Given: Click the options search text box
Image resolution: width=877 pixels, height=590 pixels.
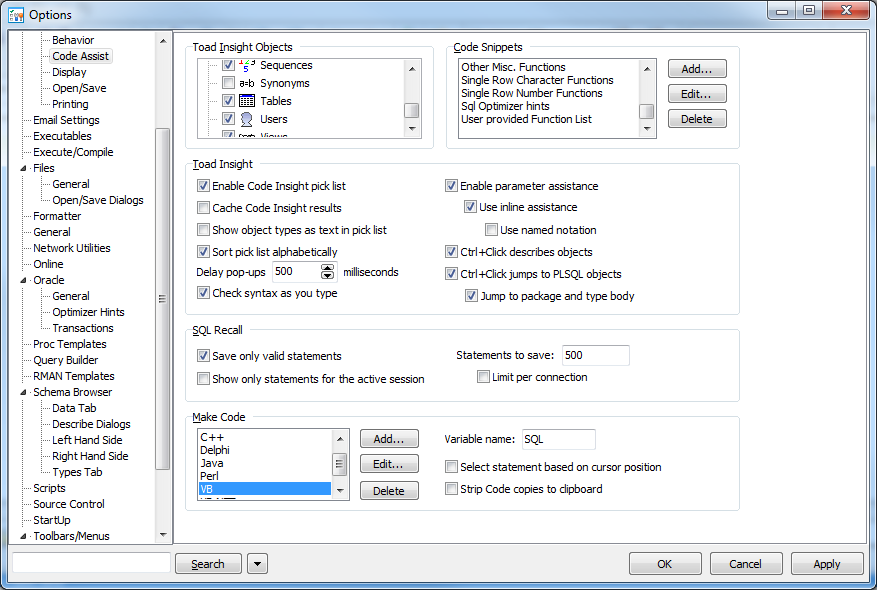Looking at the screenshot, I should 91,563.
